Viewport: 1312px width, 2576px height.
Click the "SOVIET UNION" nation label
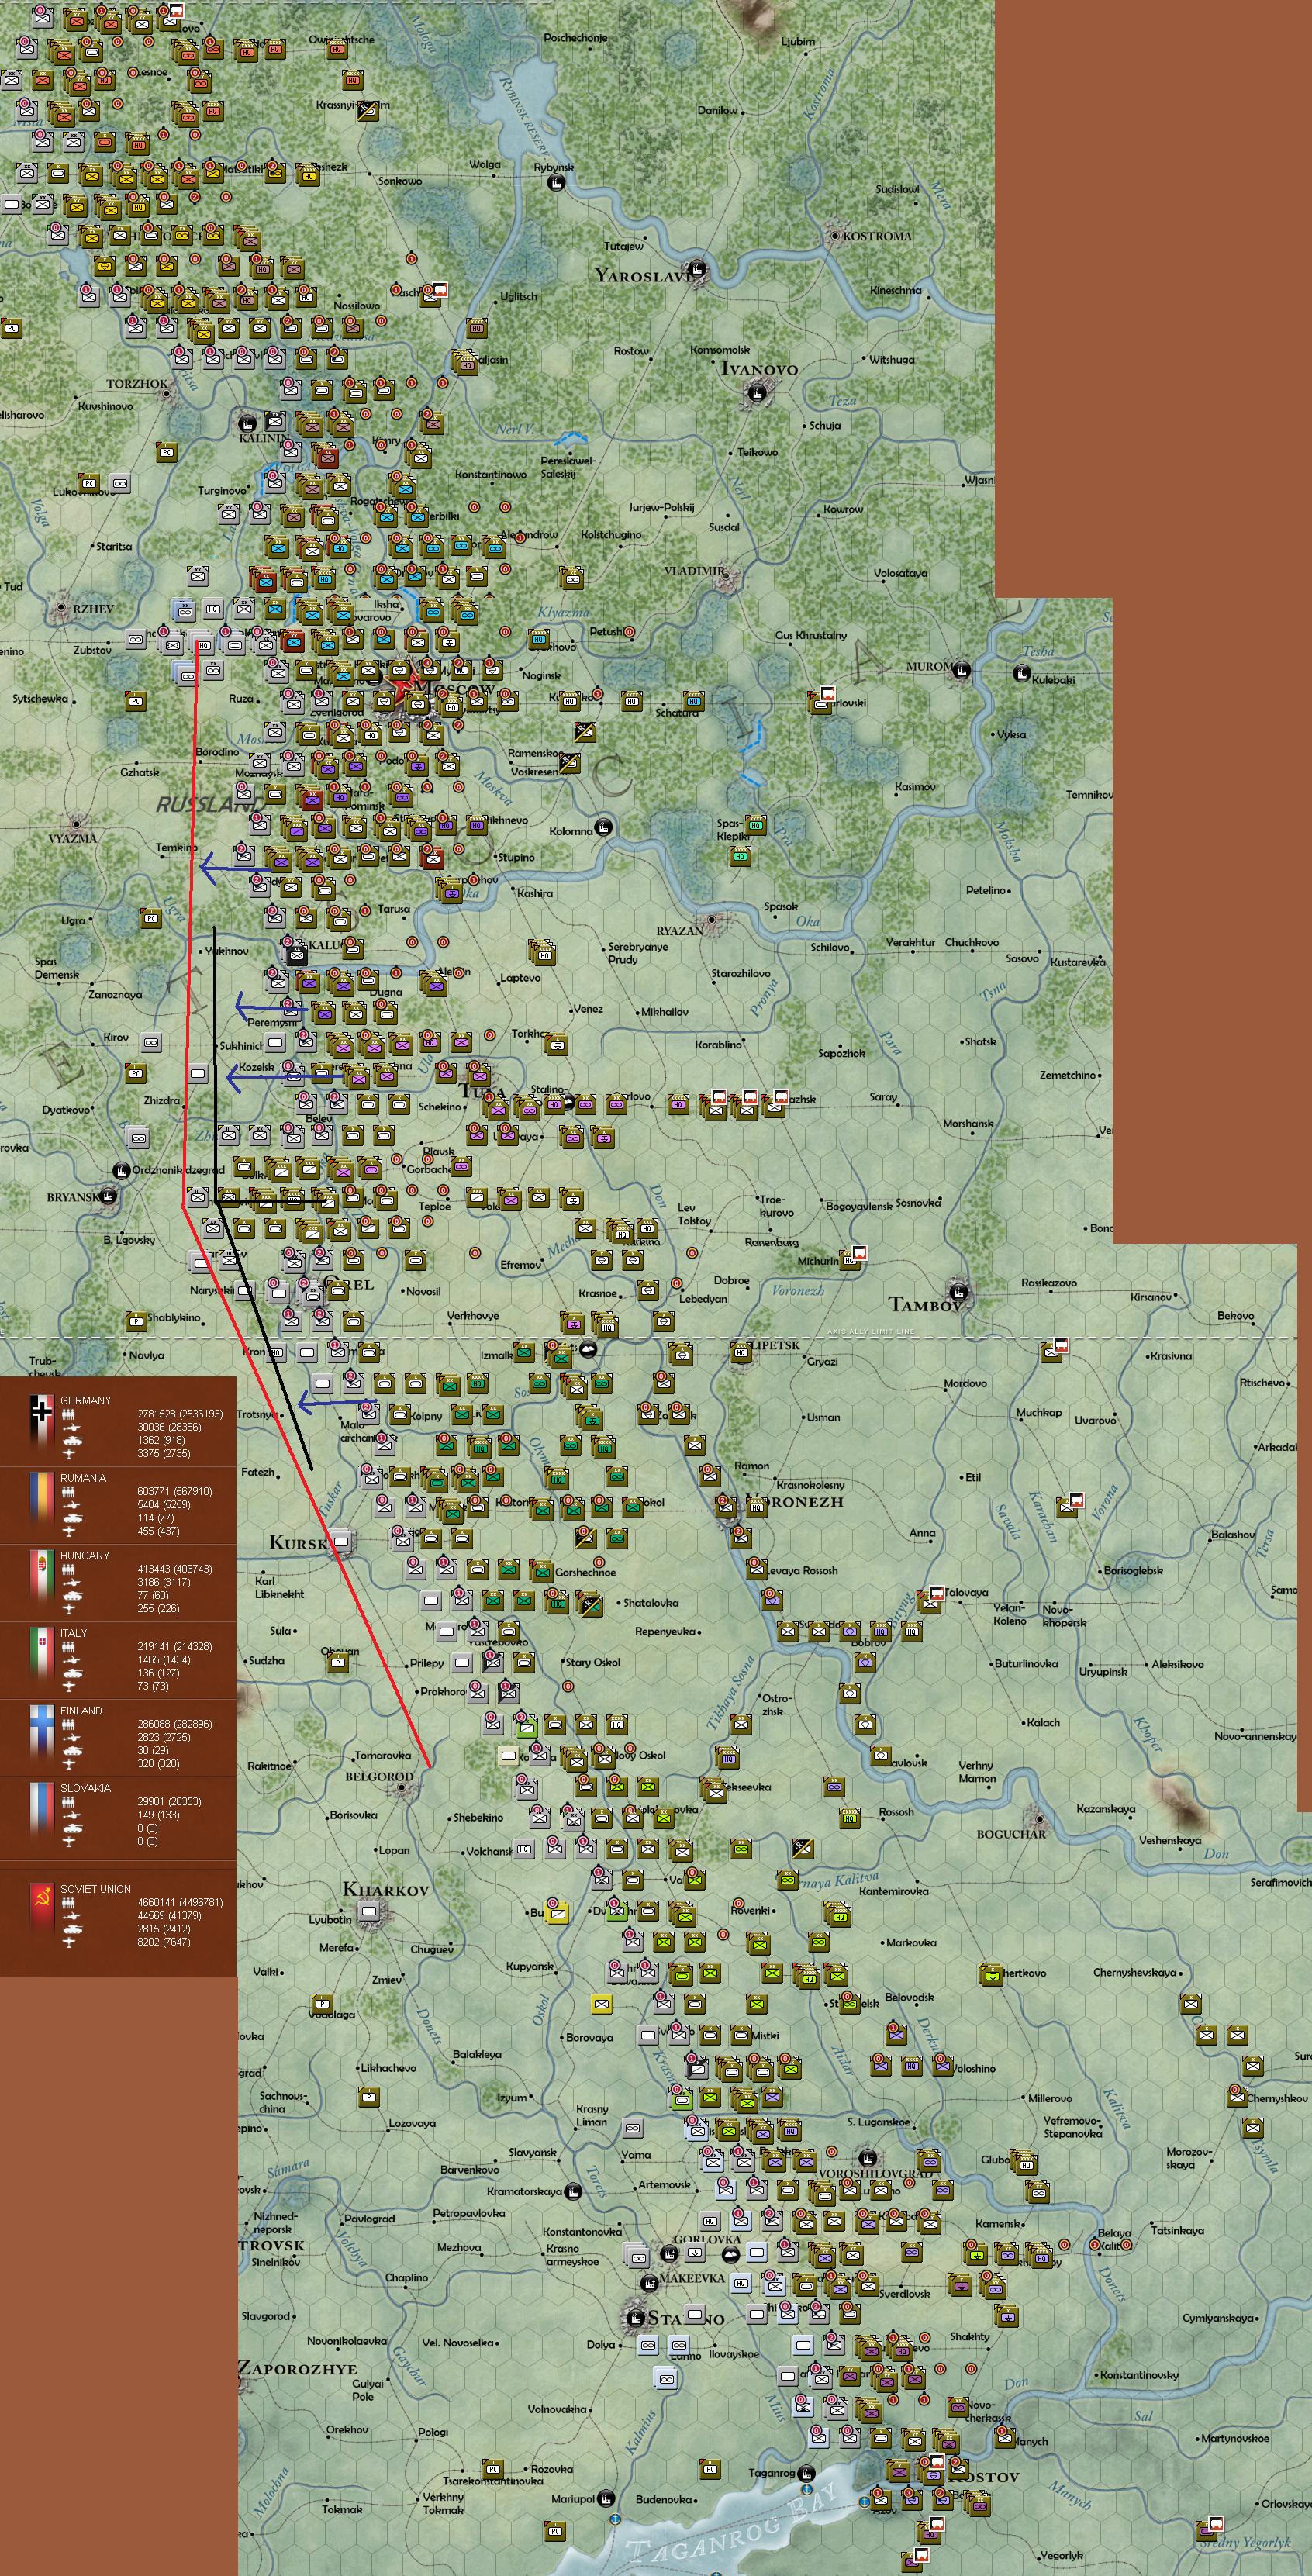(95, 1889)
